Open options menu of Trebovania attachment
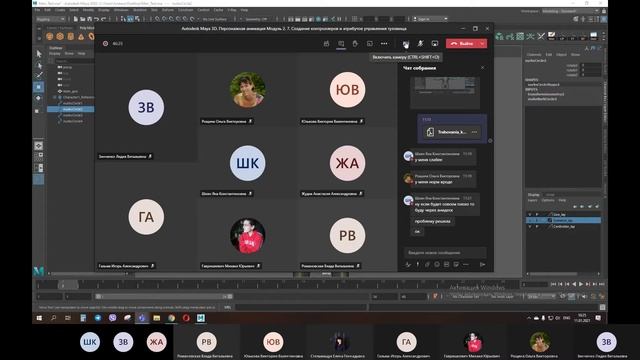 [474, 132]
